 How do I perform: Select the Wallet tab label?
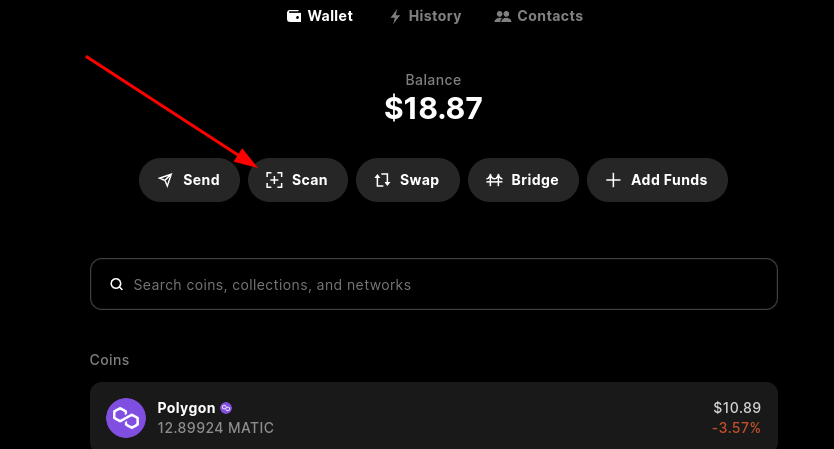click(x=330, y=16)
